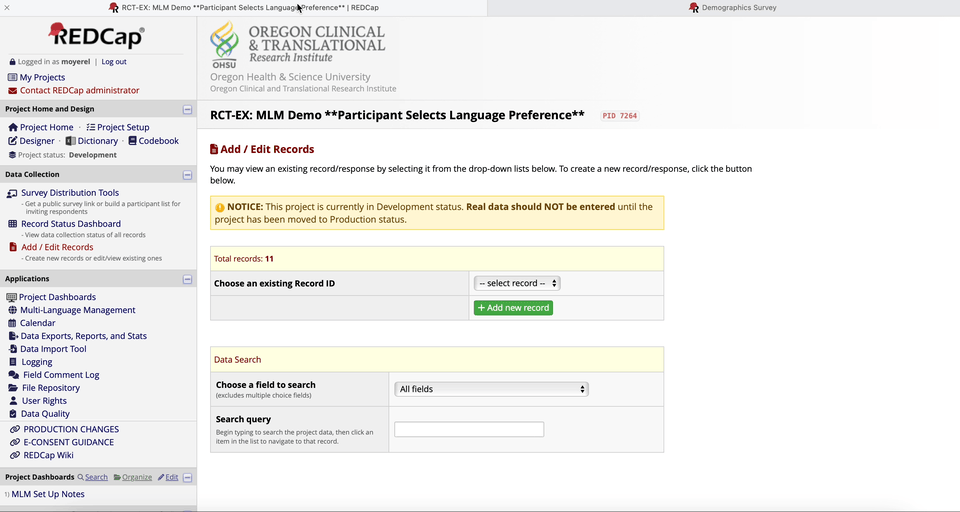The width and height of the screenshot is (960, 512).
Task: Open the My Projects link
Action: [x=42, y=77]
